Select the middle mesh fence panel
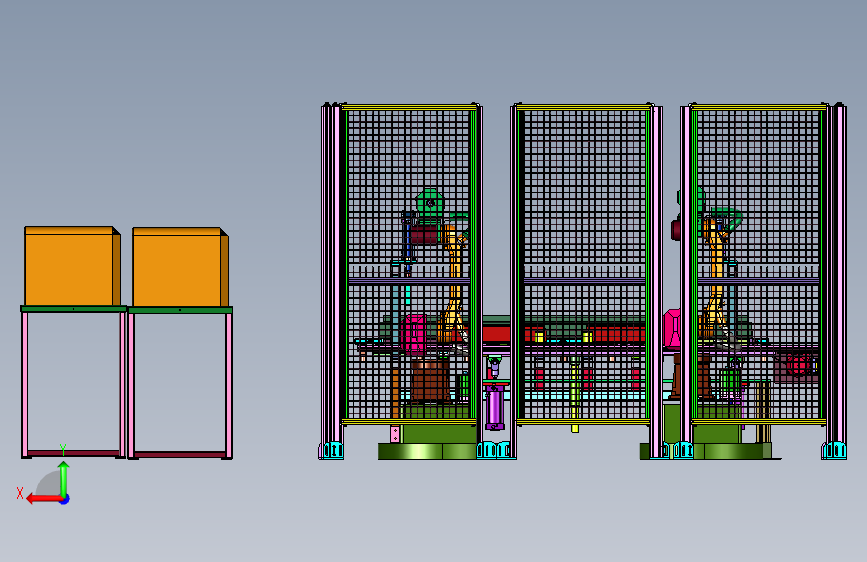This screenshot has width=867, height=562. click(x=584, y=264)
